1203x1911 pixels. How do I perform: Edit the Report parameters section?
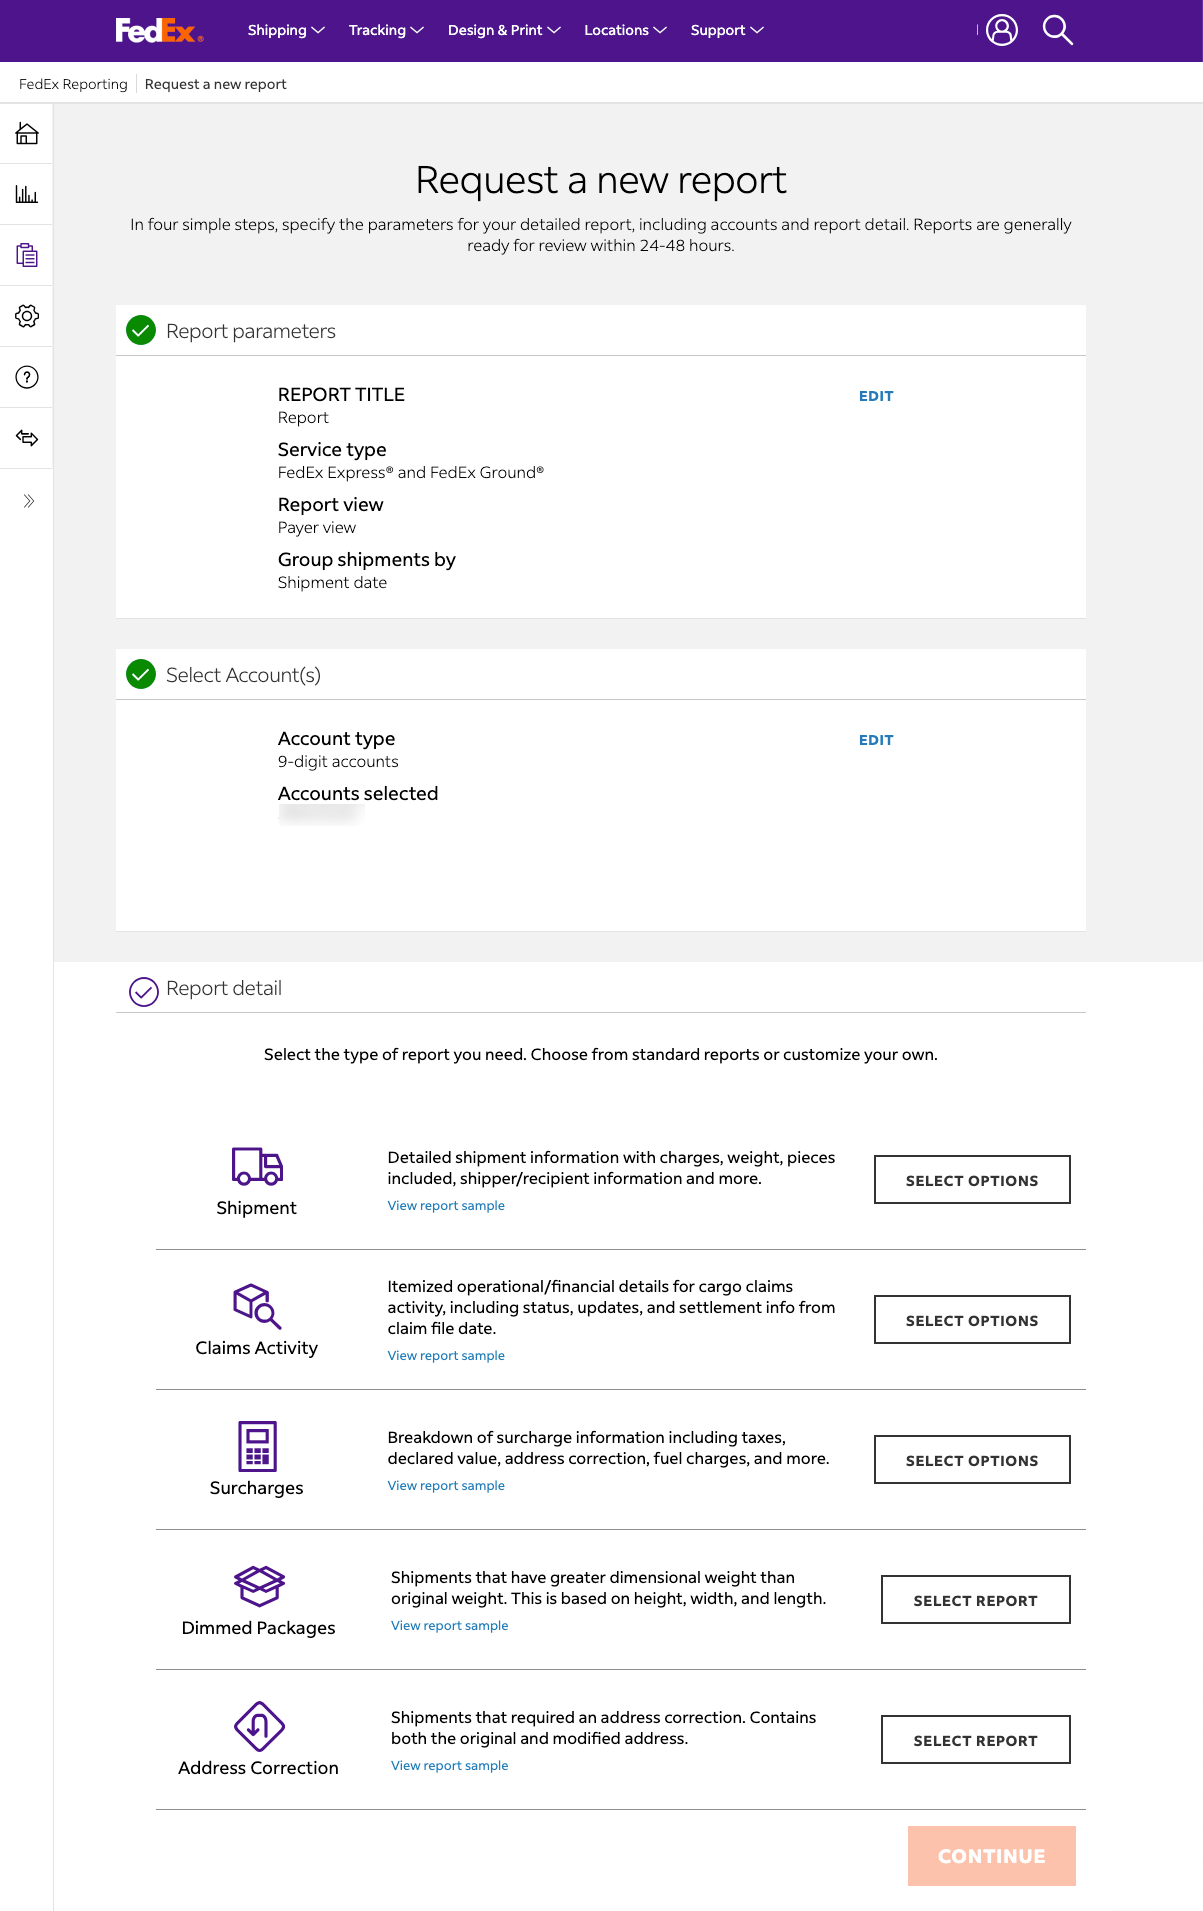coord(876,396)
